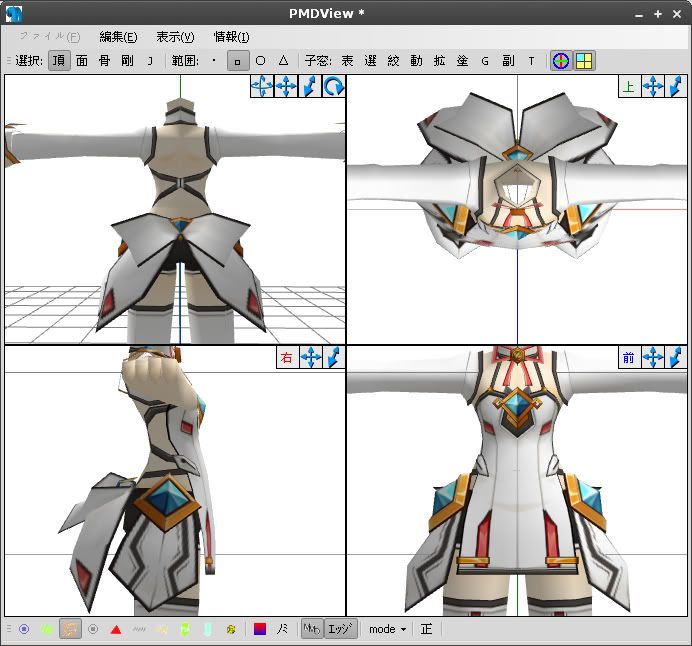Click the zoom arrow in the top 上 viewport
Viewport: 692px width, 646px height.
coord(676,86)
